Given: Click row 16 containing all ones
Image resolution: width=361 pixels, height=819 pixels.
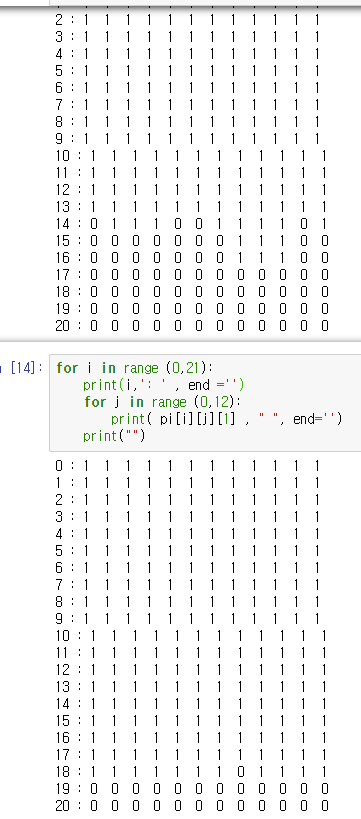Looking at the screenshot, I should pos(191,738).
